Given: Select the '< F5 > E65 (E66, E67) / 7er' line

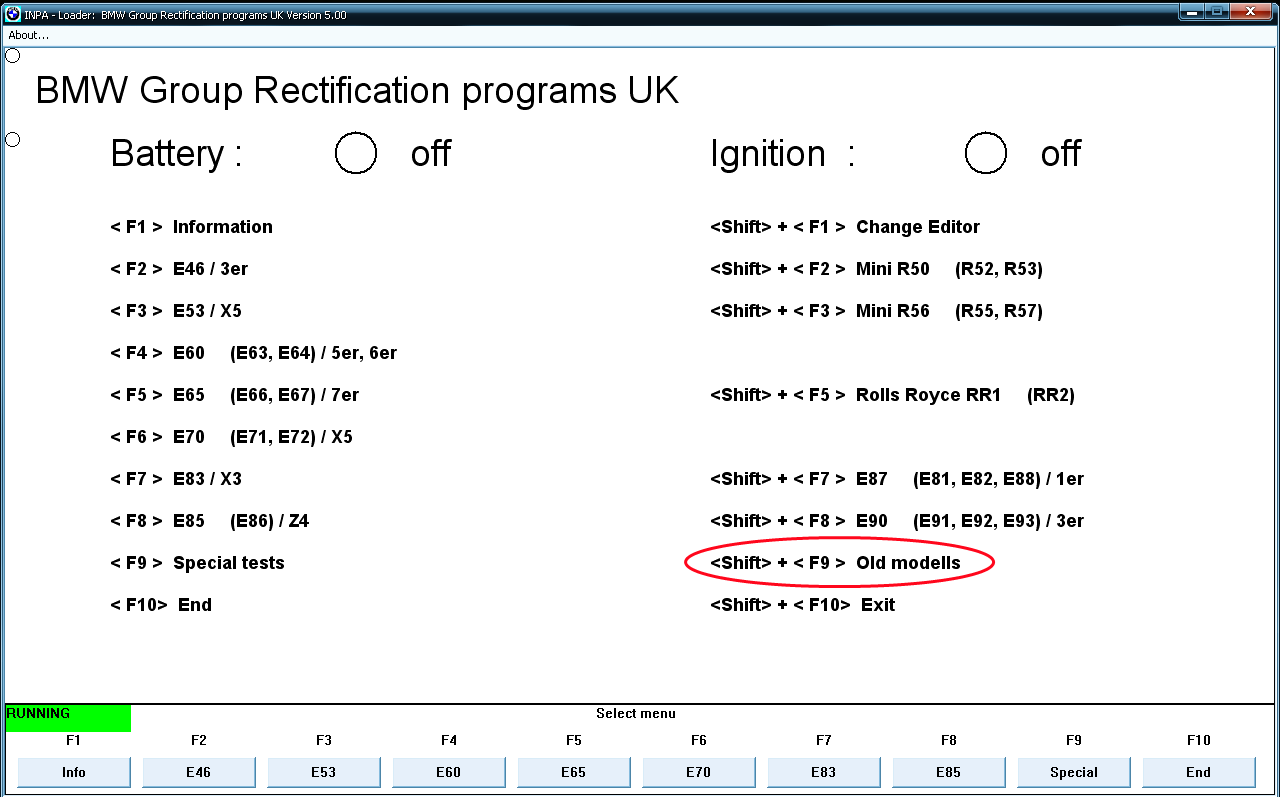Looking at the screenshot, I should pos(235,395).
